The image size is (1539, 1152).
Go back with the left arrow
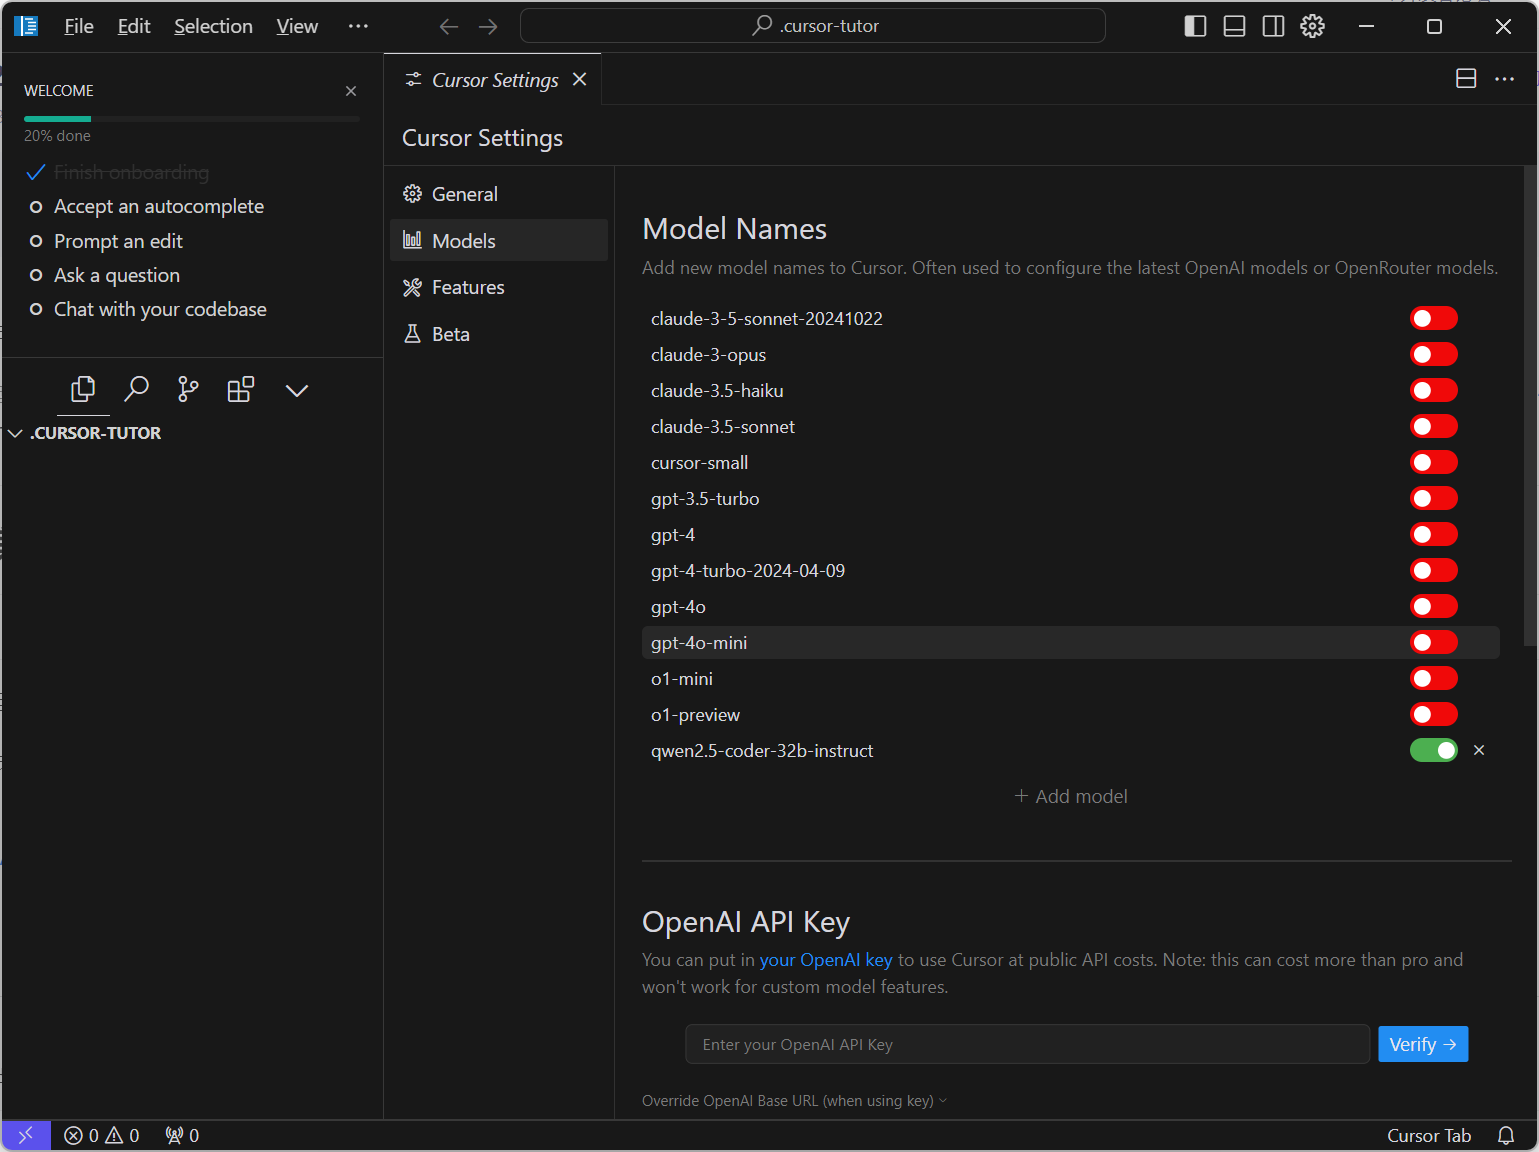click(449, 26)
